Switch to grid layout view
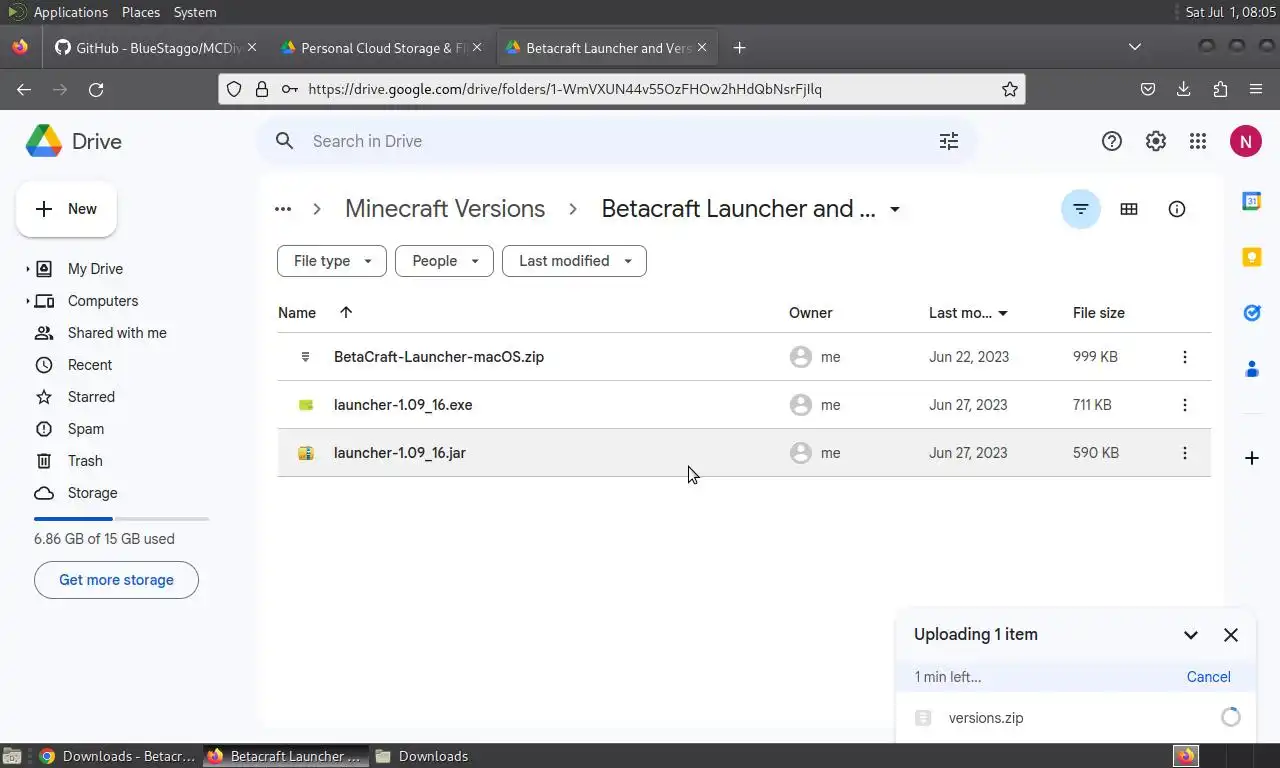This screenshot has height=768, width=1280. pos(1129,209)
